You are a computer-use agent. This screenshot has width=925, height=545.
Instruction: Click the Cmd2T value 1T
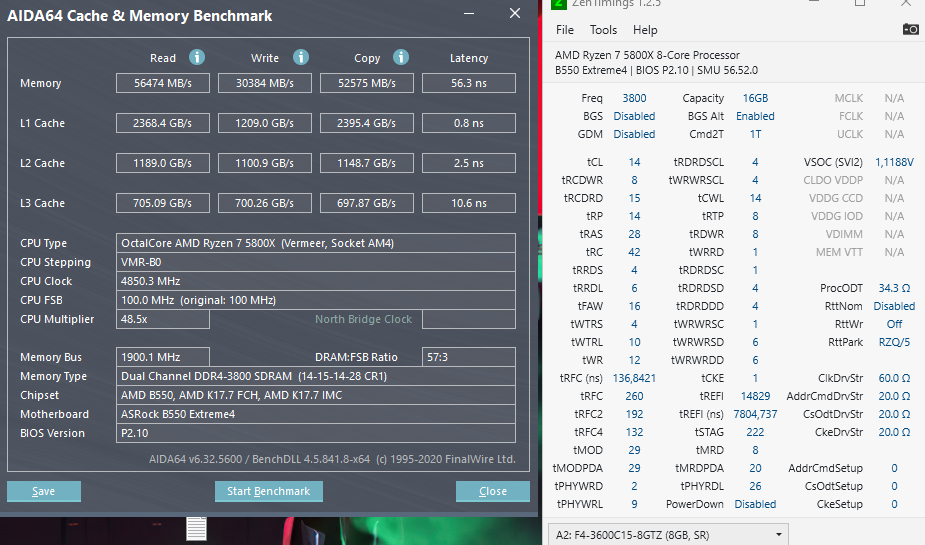(755, 134)
